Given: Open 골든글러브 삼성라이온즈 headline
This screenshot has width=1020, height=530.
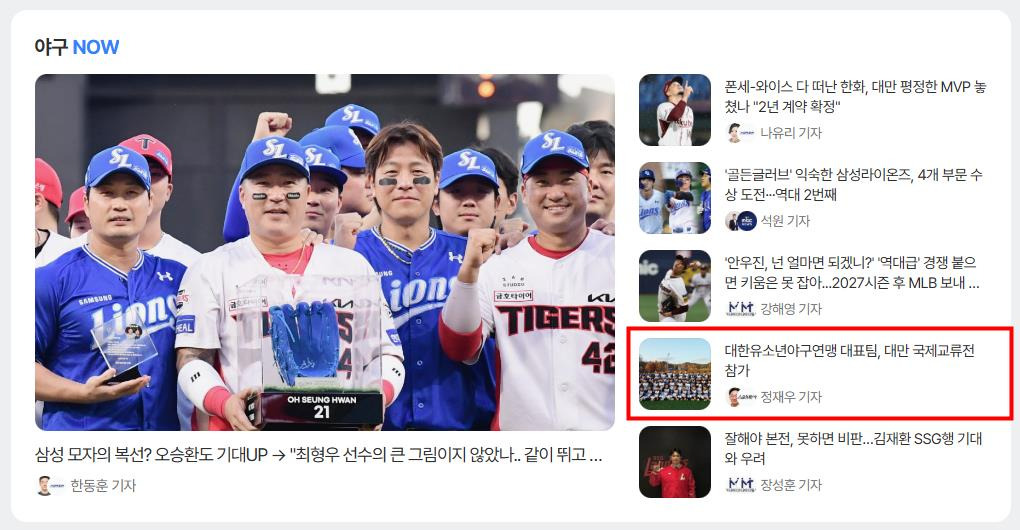Looking at the screenshot, I should click(853, 184).
